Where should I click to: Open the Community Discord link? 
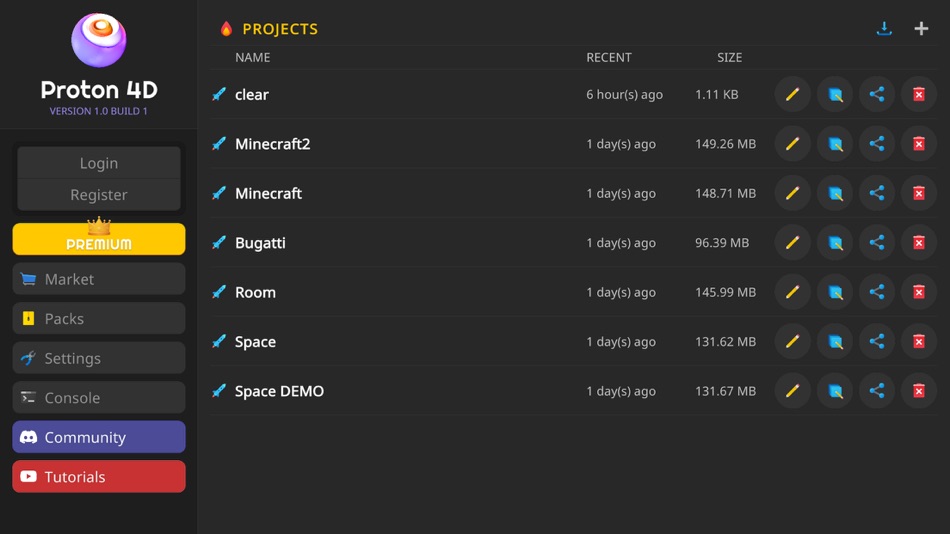(99, 437)
